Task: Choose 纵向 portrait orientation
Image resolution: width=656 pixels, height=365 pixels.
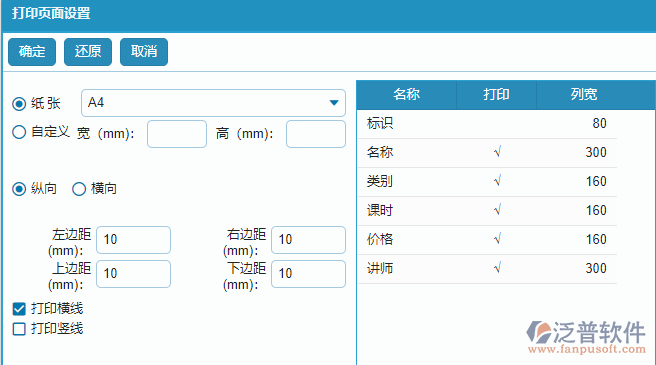Action: pos(19,189)
